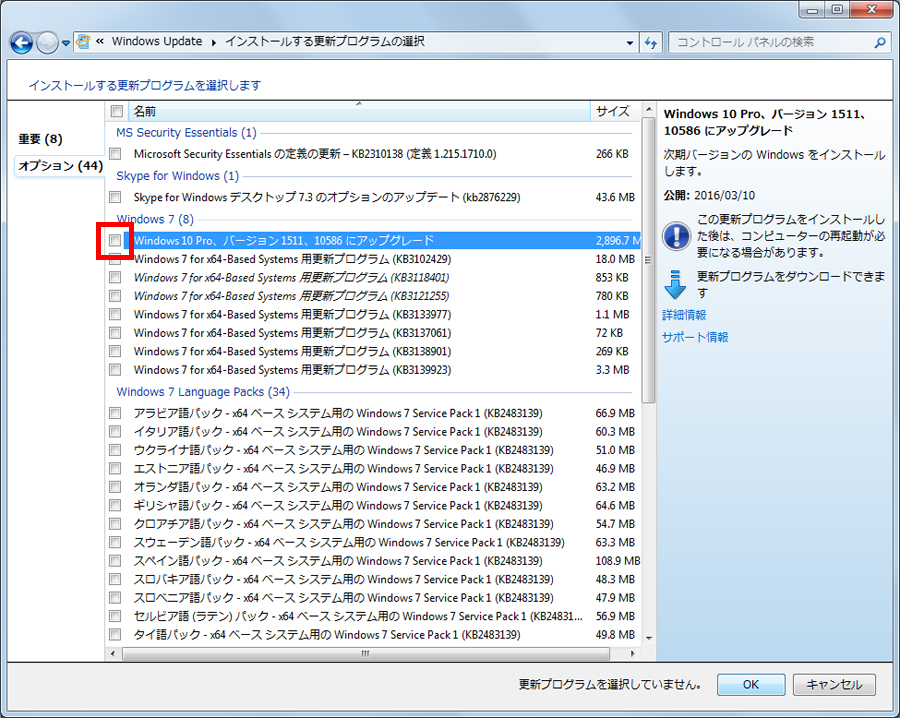900x718 pixels.
Task: Check the KB3138901 update checkbox
Action: pyautogui.click(x=115, y=351)
